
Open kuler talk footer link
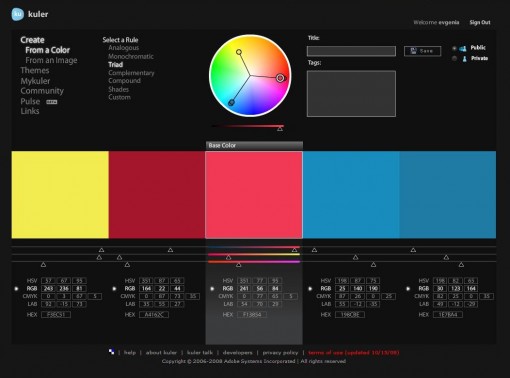200,353
